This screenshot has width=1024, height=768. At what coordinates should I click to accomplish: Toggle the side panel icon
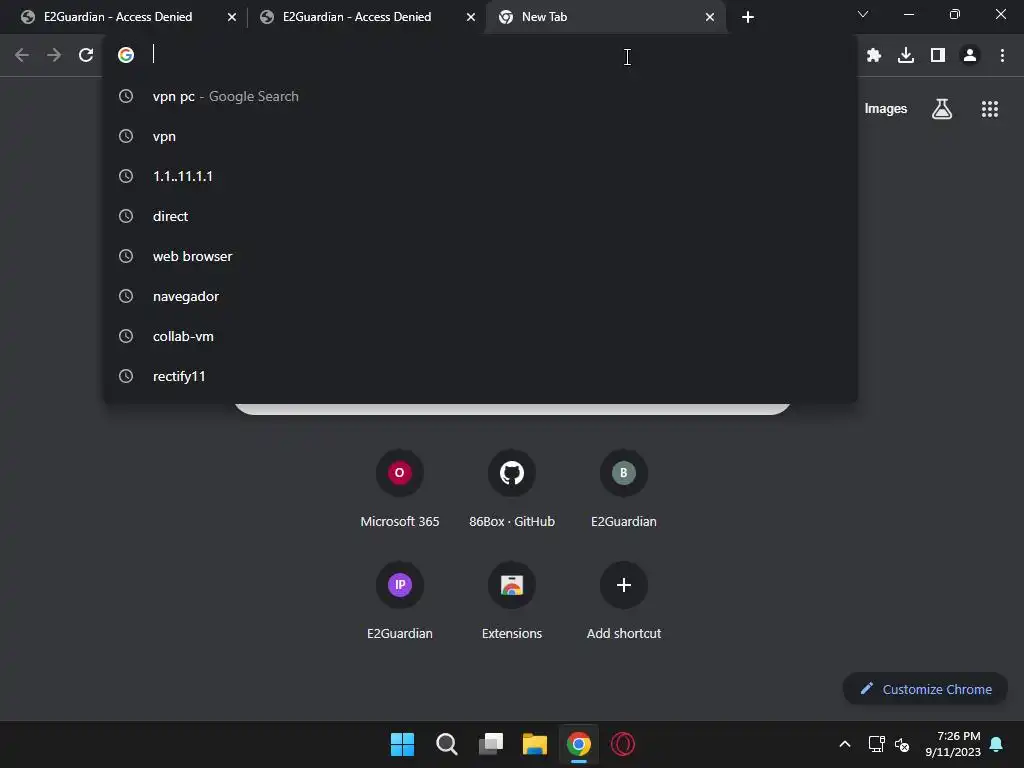tap(938, 56)
